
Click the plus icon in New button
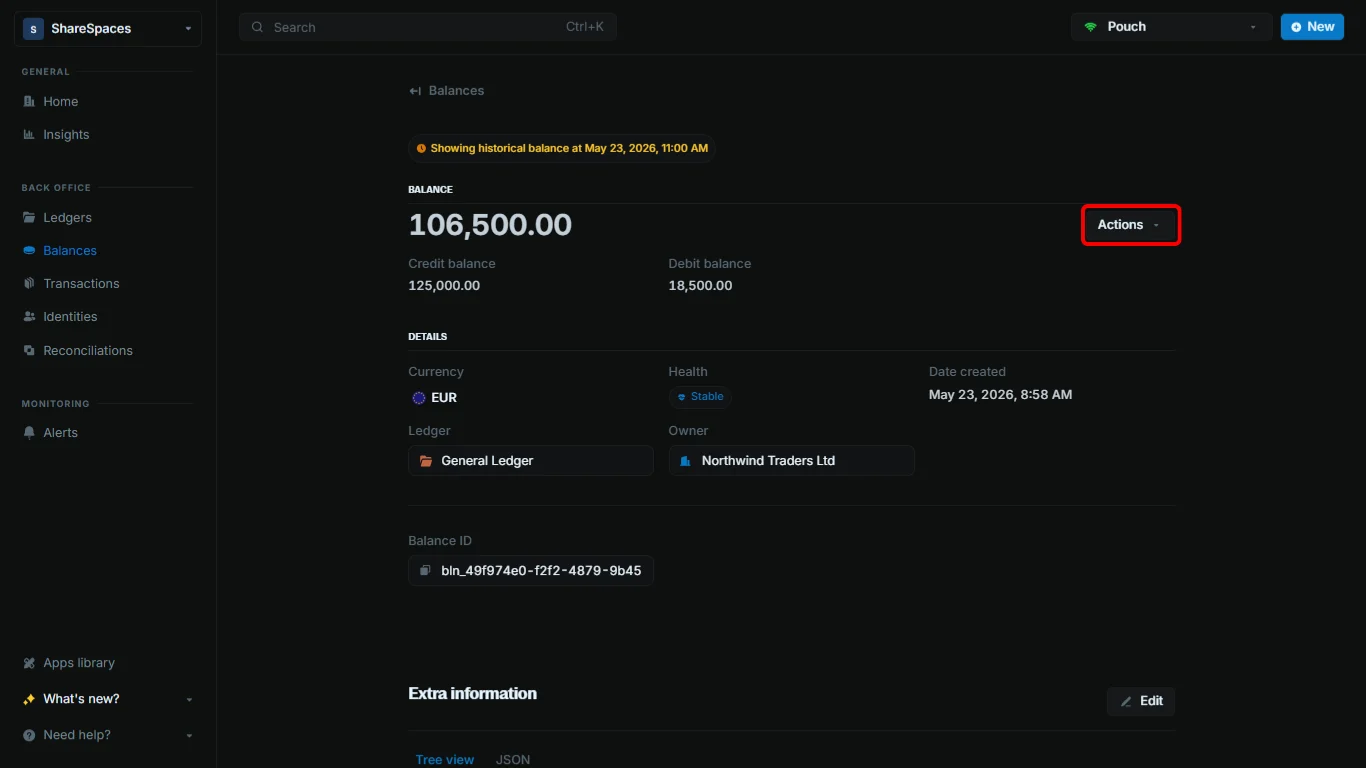pos(1297,27)
